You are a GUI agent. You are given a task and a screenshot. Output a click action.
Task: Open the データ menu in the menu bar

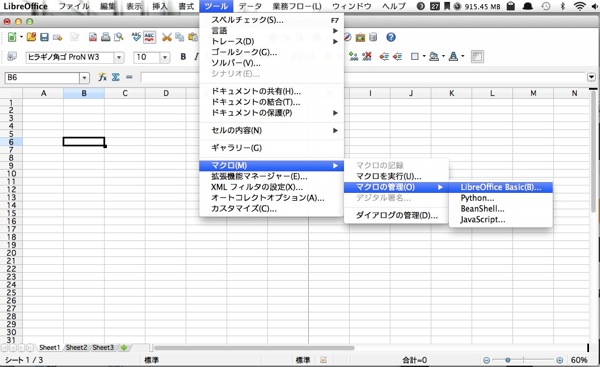click(x=250, y=6)
